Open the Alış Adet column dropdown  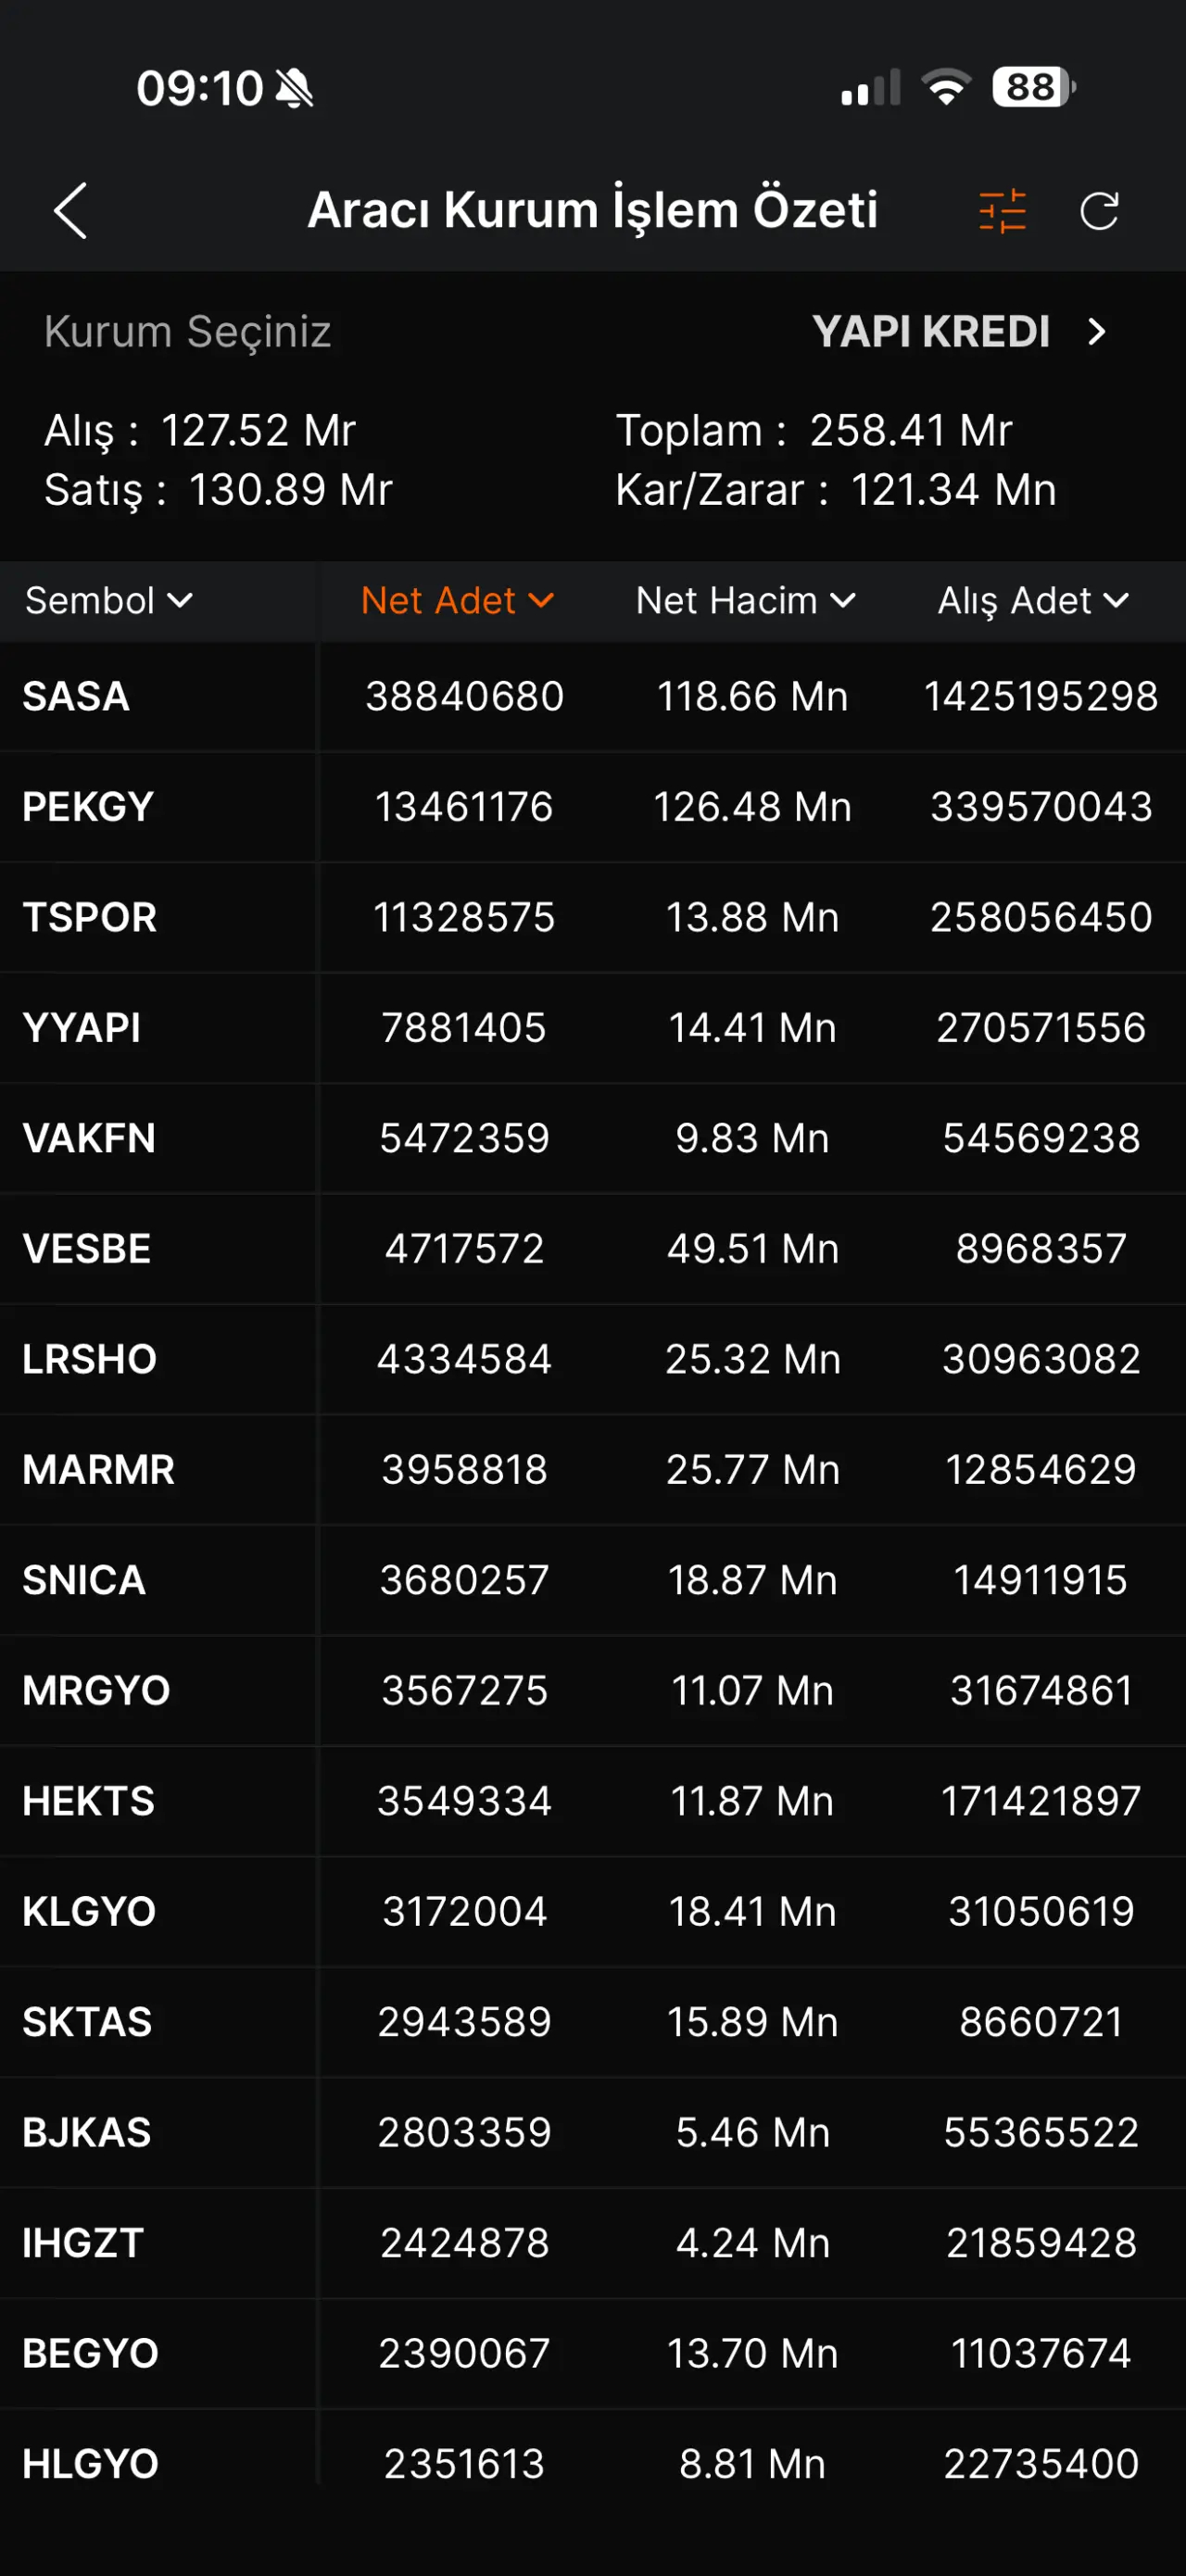[1032, 601]
